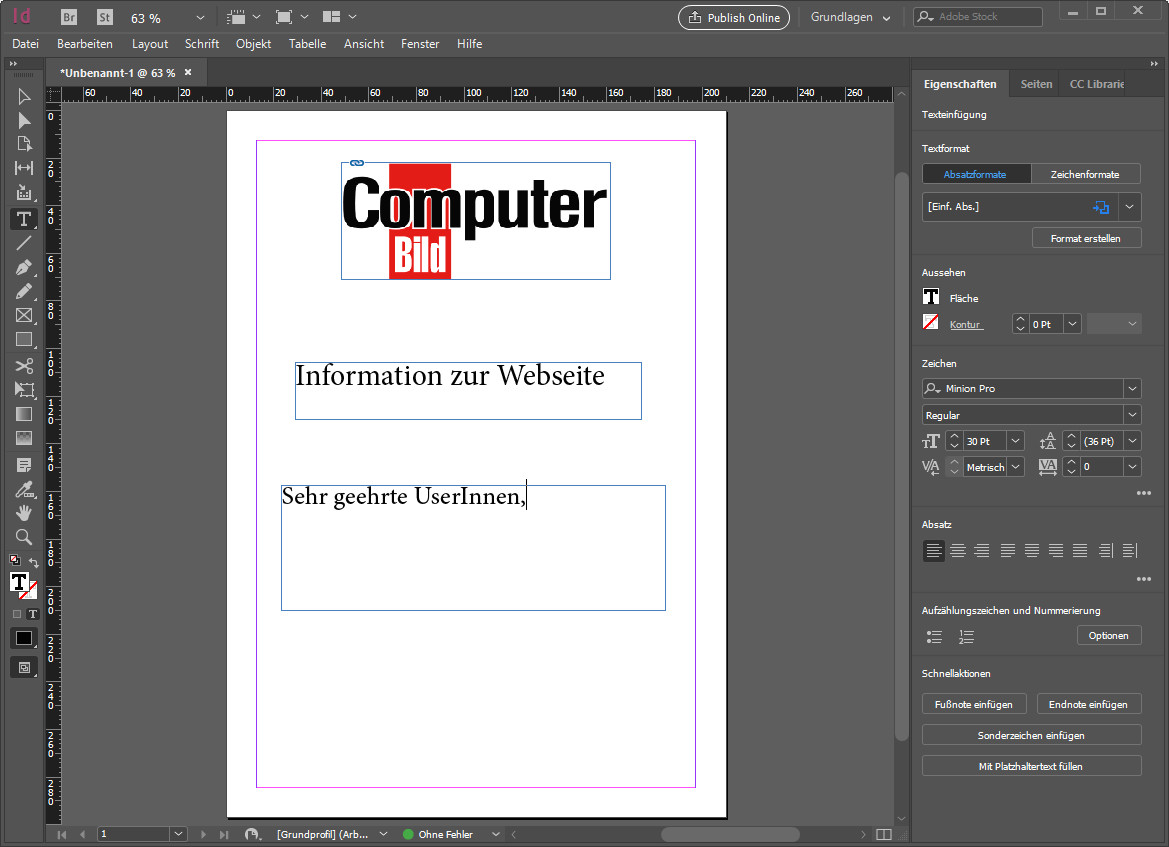The height and width of the screenshot is (847, 1169).
Task: Pick the Scissors tool
Action: point(24,366)
